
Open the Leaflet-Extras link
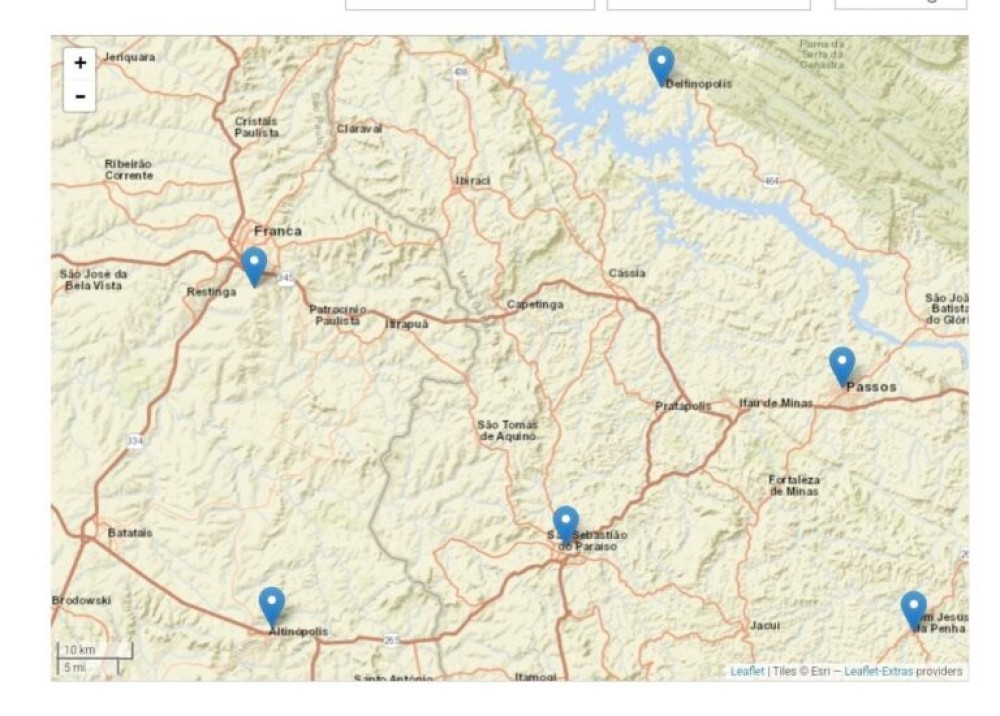pyautogui.click(x=878, y=671)
